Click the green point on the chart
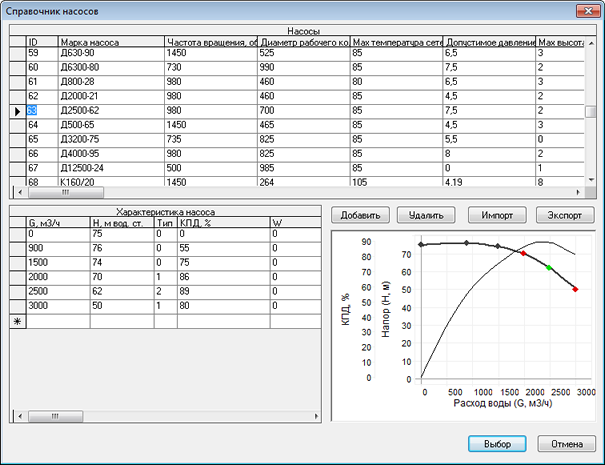This screenshot has width=605, height=465. click(x=548, y=268)
